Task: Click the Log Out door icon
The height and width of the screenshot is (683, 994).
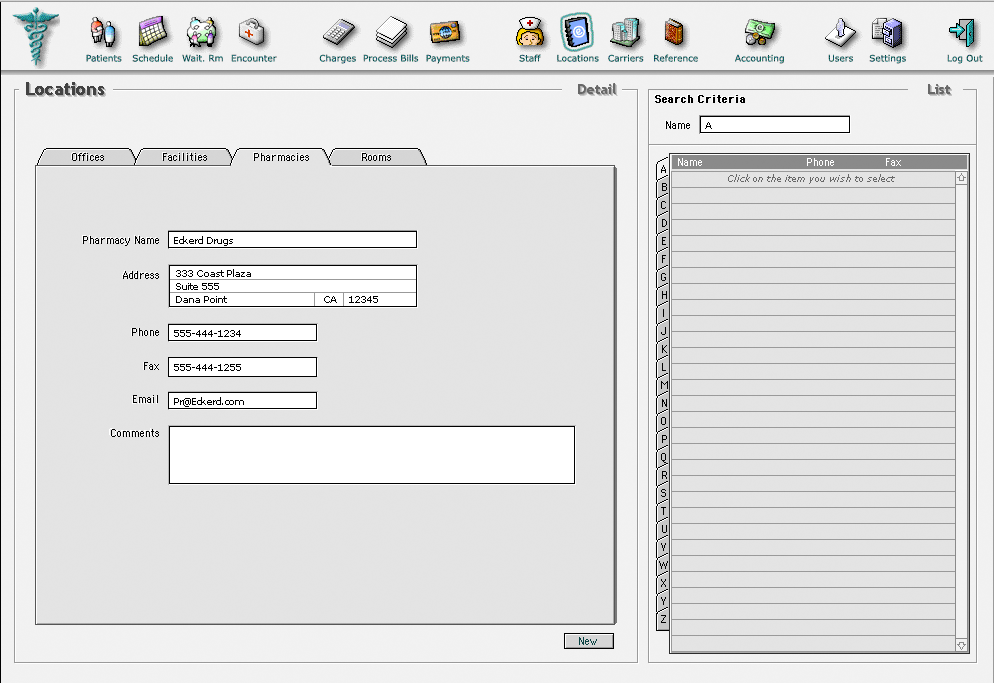Action: 962,33
